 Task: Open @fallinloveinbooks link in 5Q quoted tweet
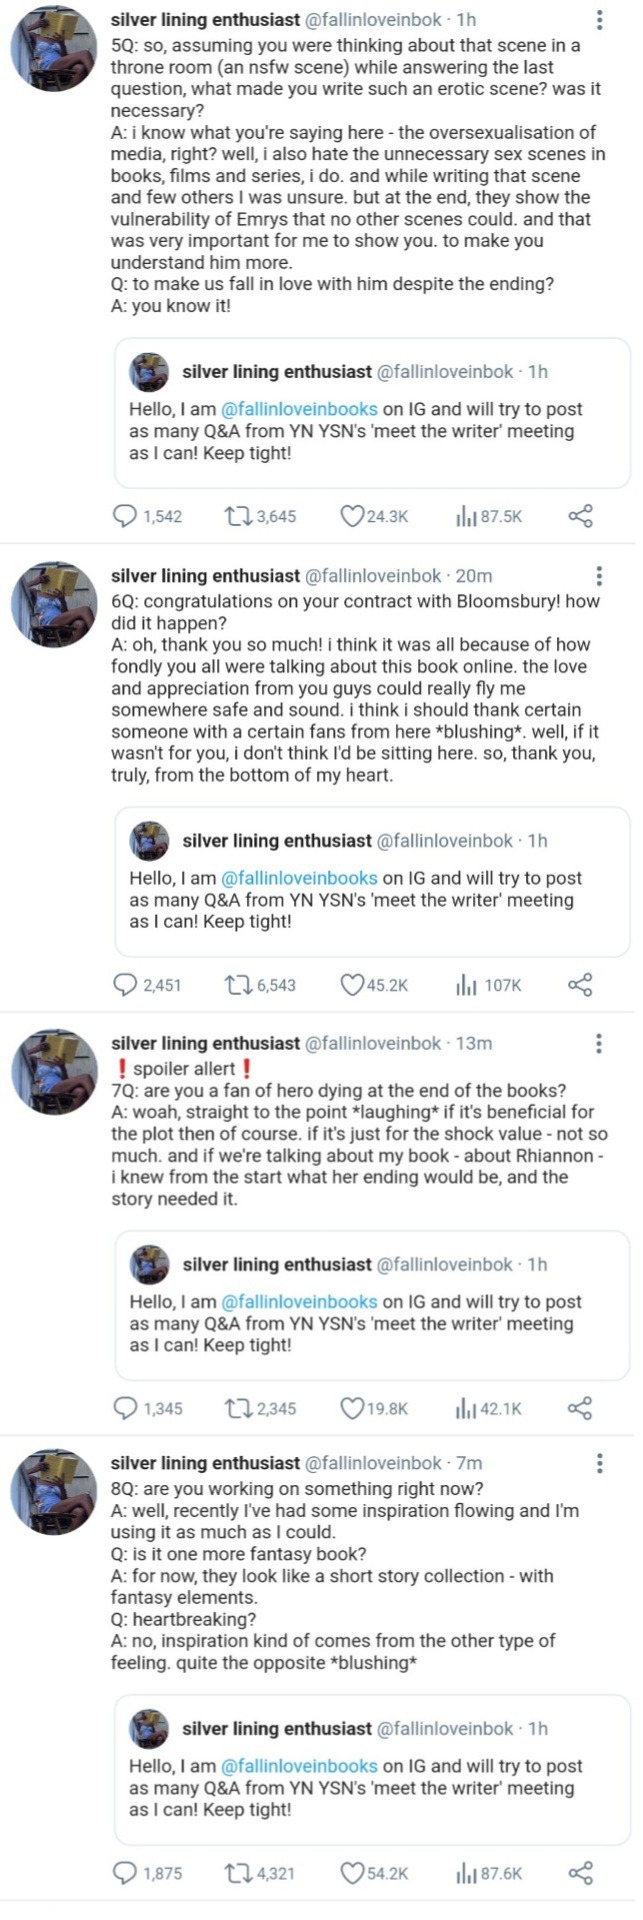(x=299, y=409)
